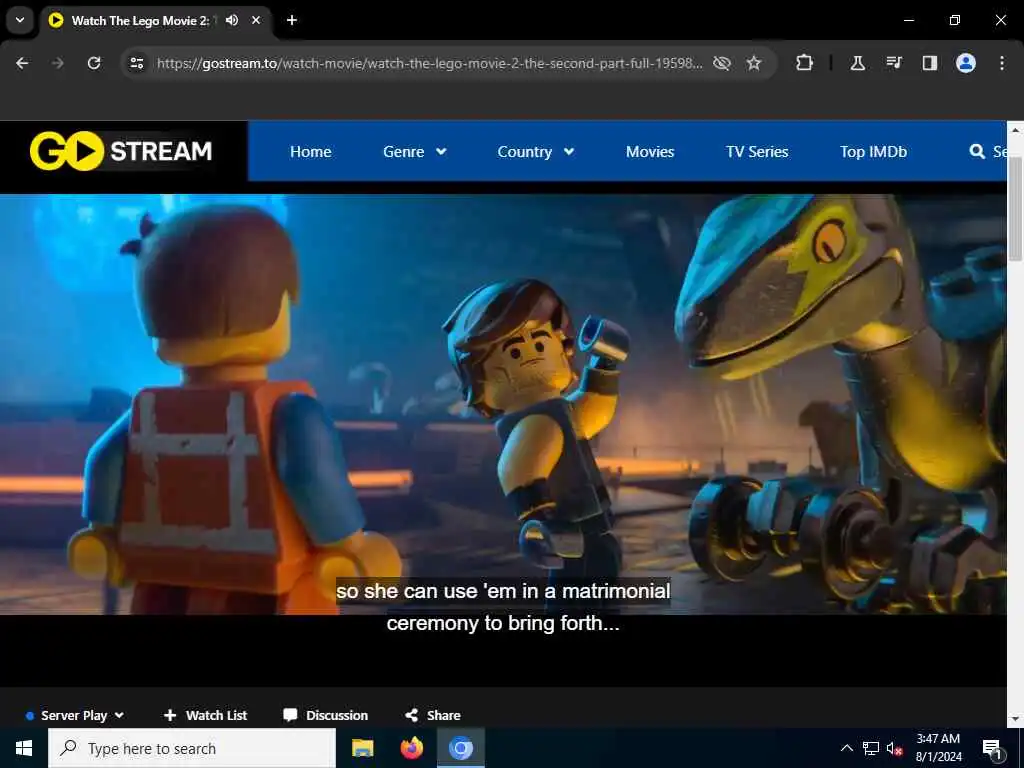Open the site search magnifier icon
Viewport: 1024px width, 768px height.
click(977, 152)
